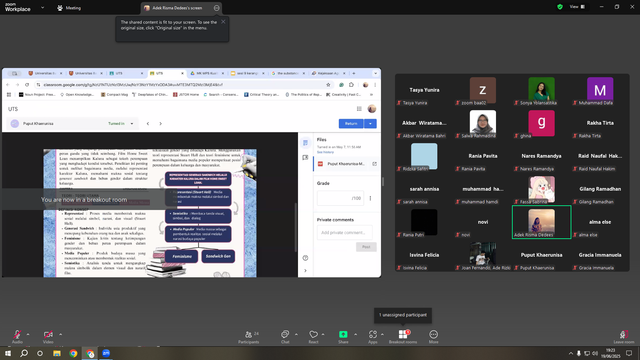The image size is (640, 360).
Task: Open grade more options three dots
Action: point(370,198)
